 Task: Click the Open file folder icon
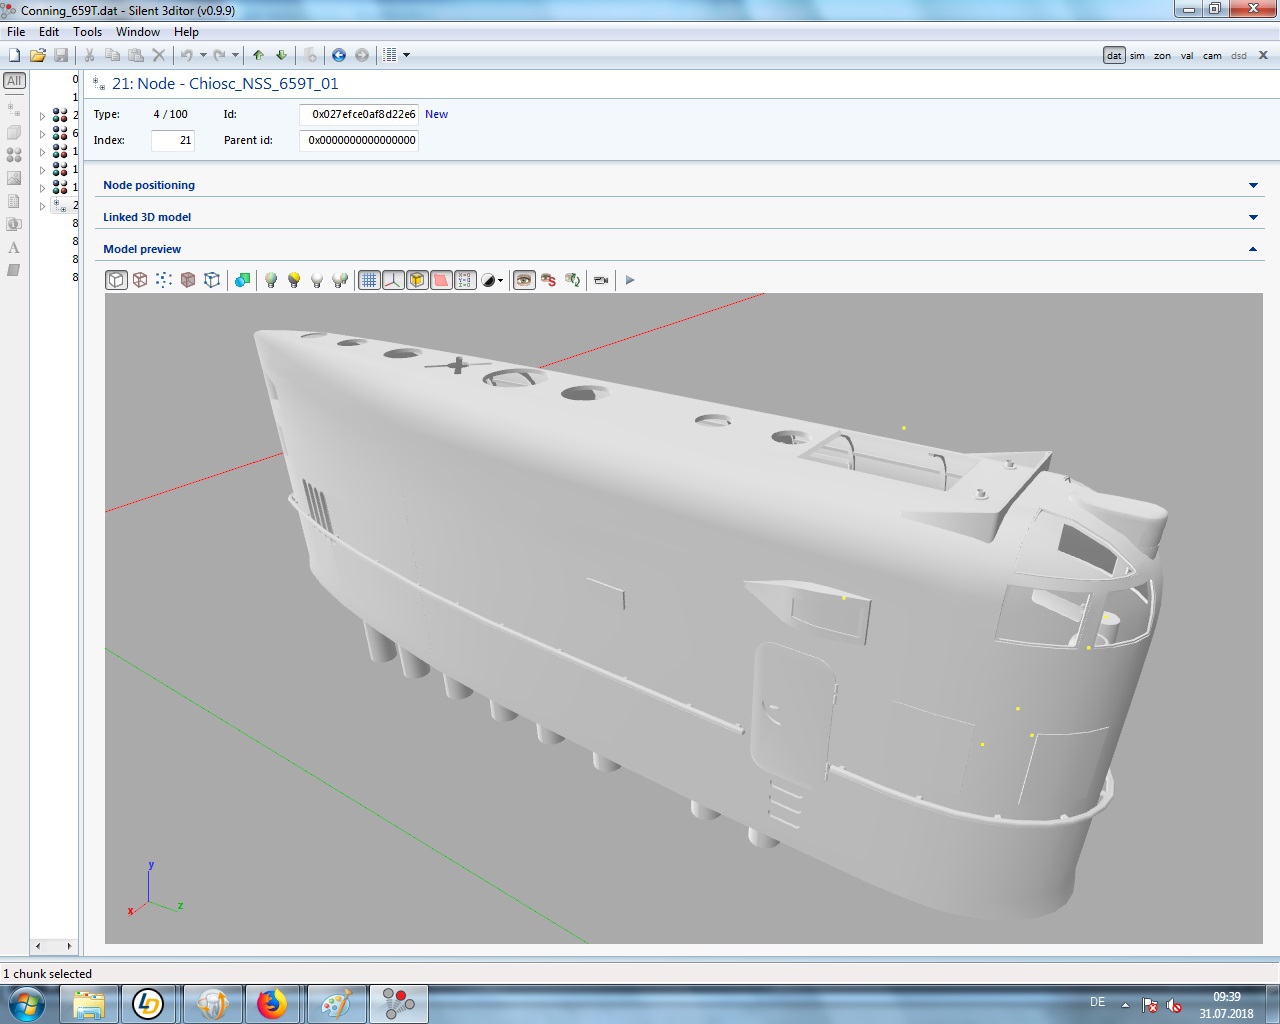pos(38,55)
